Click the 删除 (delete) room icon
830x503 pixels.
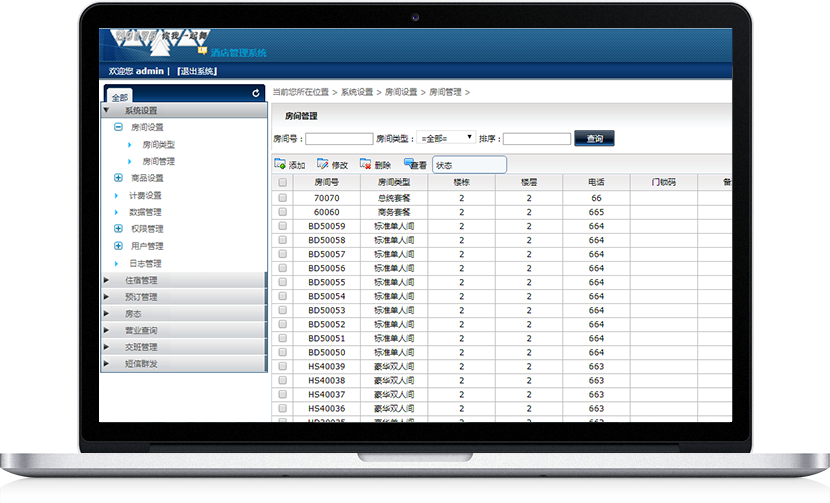coord(366,165)
